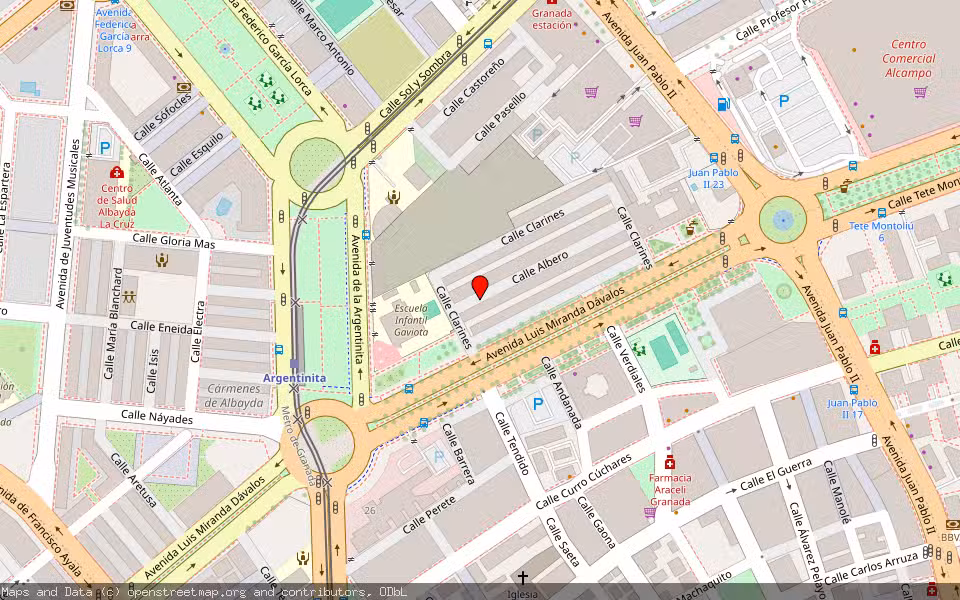Click the parking icon beside Calle Tendido

(538, 405)
